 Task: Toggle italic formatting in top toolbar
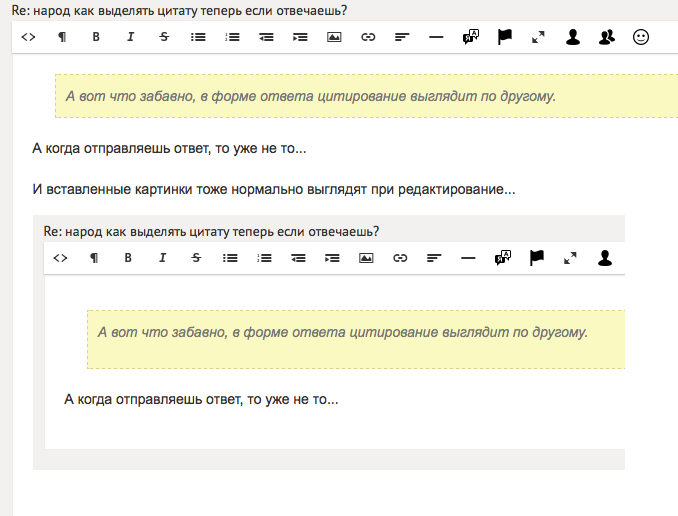click(130, 37)
